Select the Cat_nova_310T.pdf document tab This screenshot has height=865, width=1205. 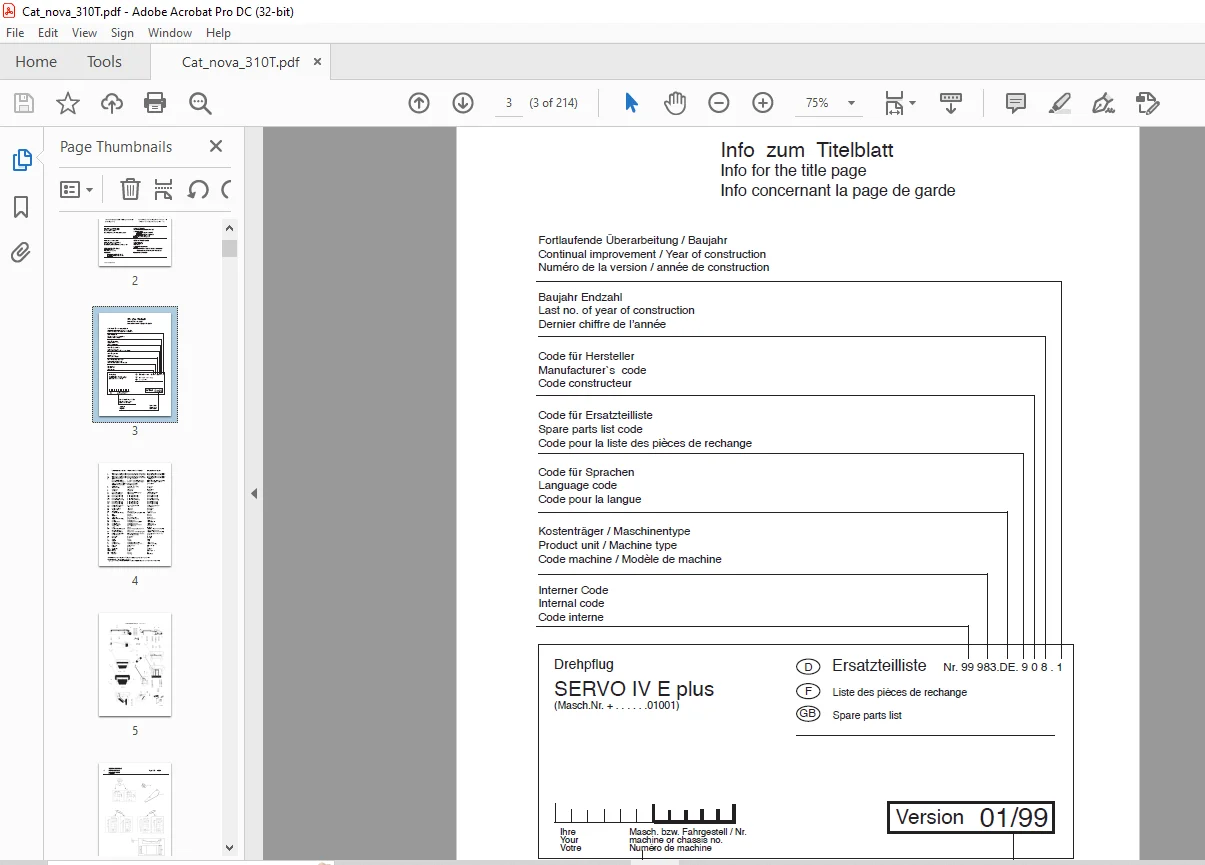240,62
